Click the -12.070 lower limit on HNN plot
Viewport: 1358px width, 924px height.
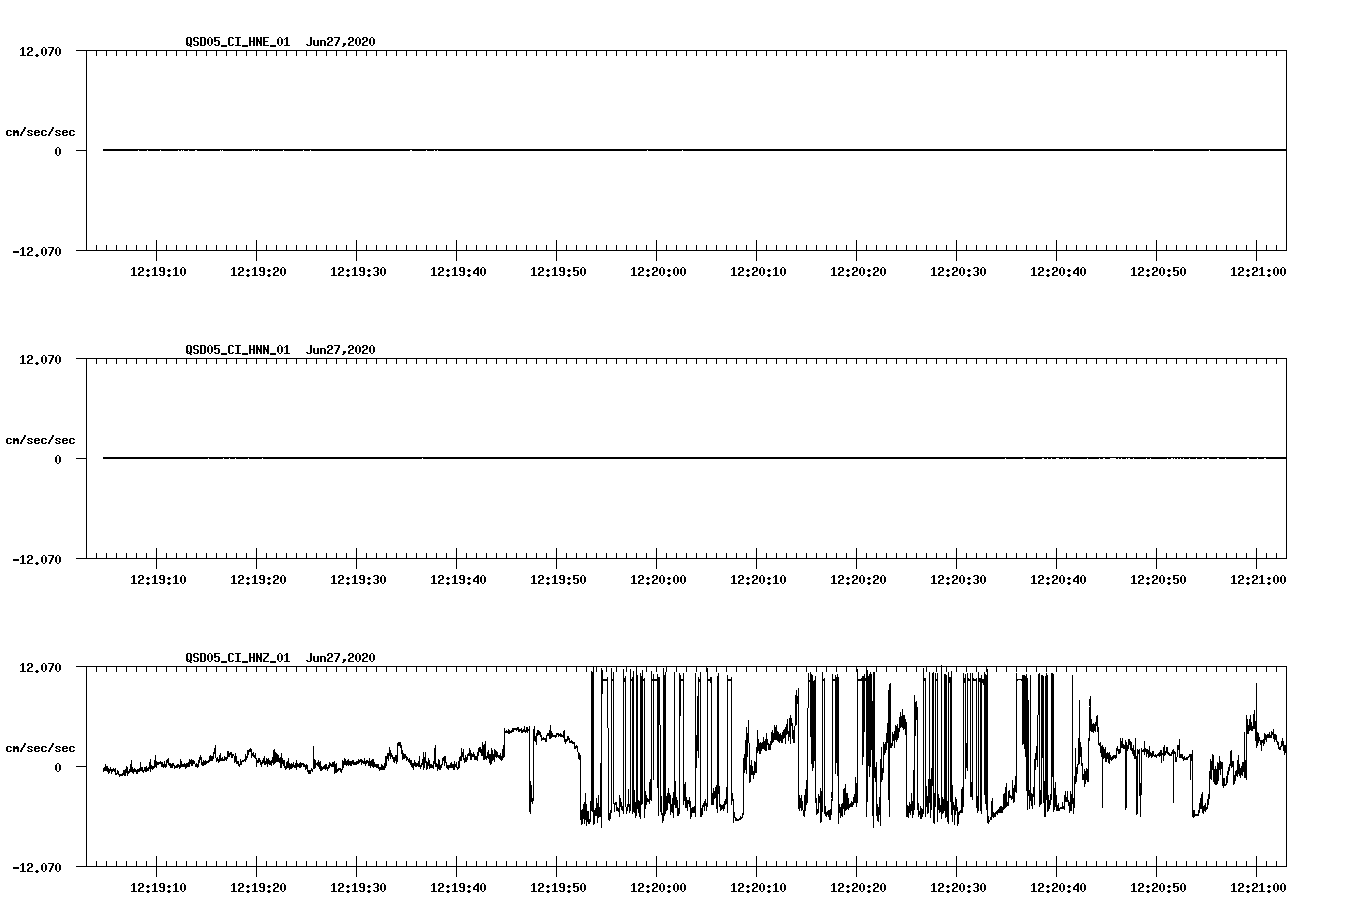(x=37, y=560)
